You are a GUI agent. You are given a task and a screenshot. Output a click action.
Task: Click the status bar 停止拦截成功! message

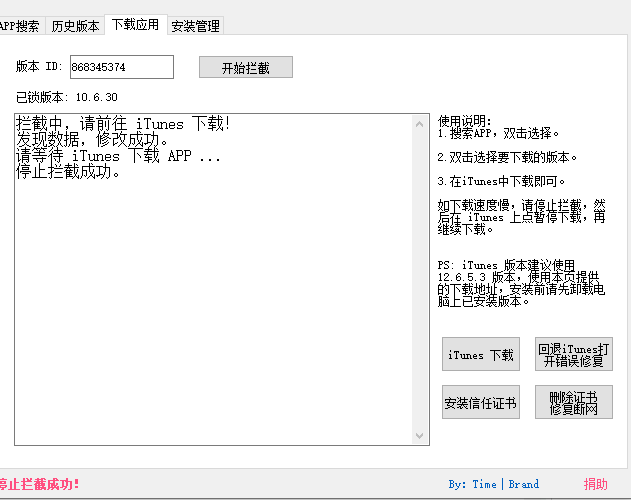[x=39, y=484]
